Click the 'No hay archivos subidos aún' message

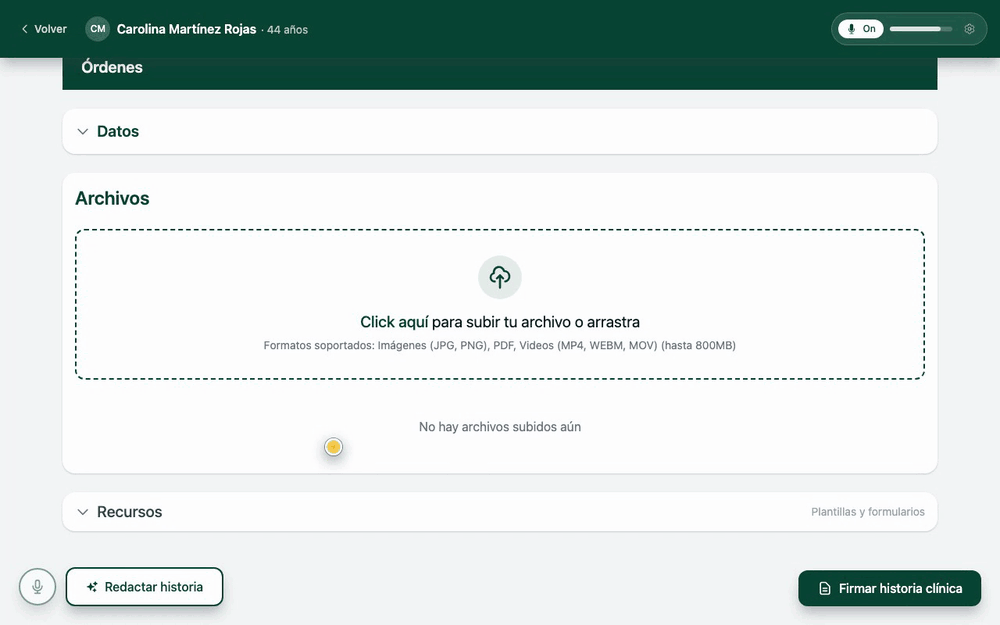[500, 427]
